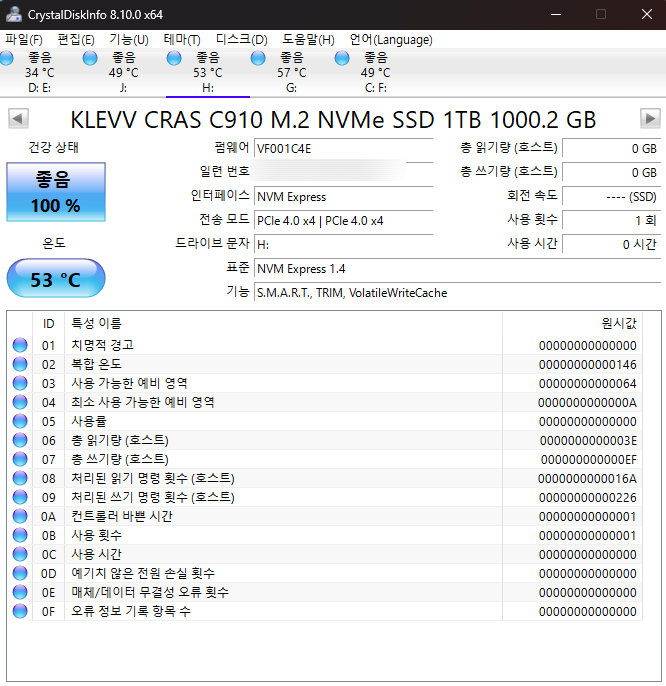Click the KLEVV CRAS C910 model title

(x=333, y=120)
